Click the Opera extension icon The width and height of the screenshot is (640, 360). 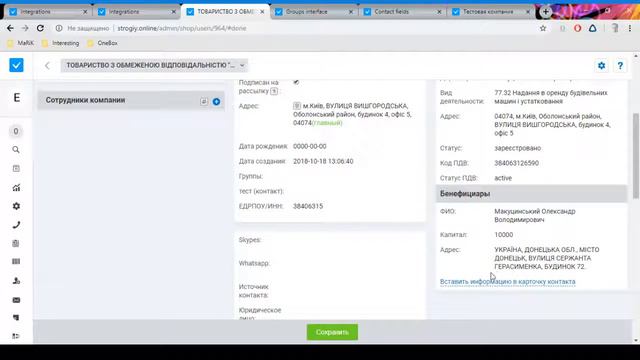[x=577, y=28]
